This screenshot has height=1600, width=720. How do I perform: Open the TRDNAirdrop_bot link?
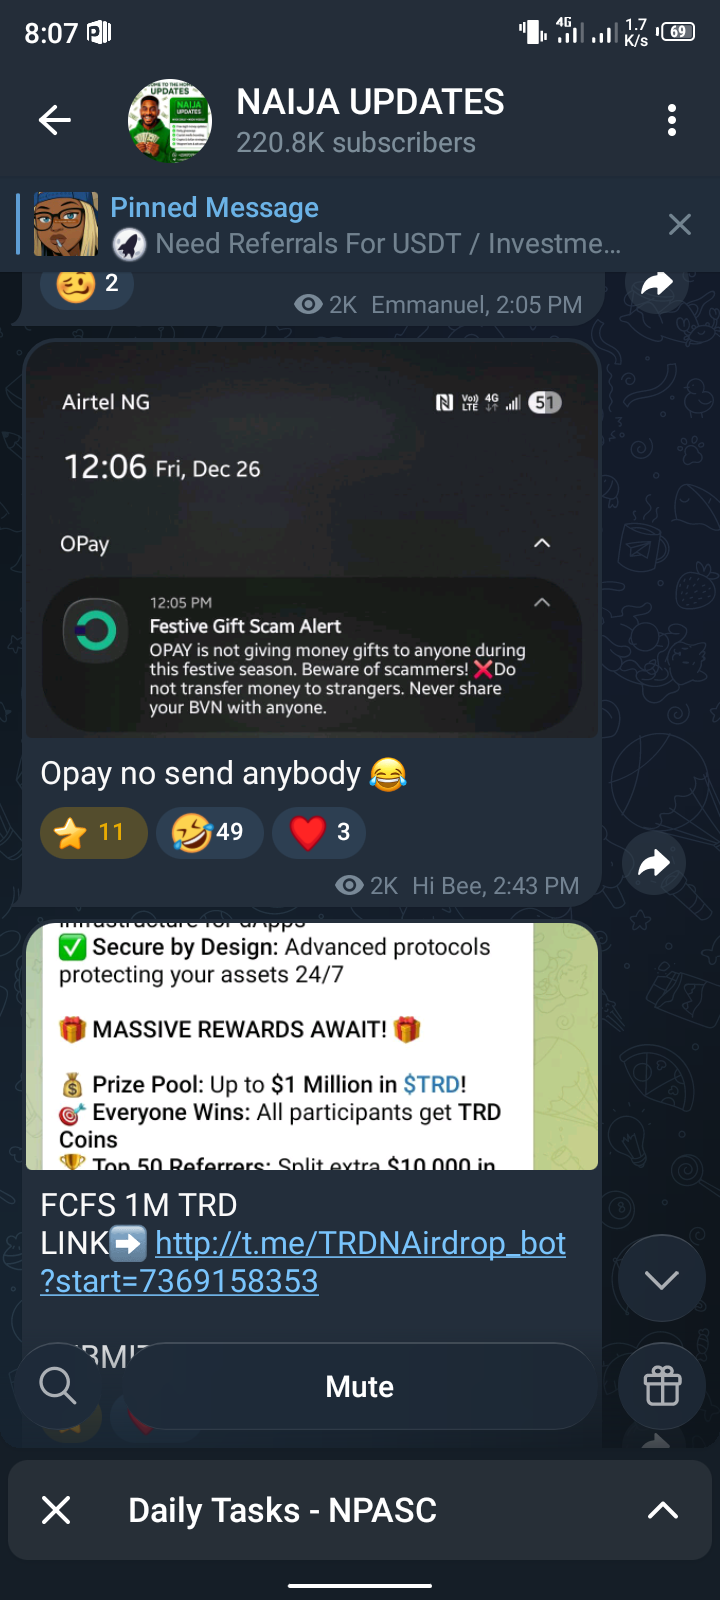[x=303, y=1262]
